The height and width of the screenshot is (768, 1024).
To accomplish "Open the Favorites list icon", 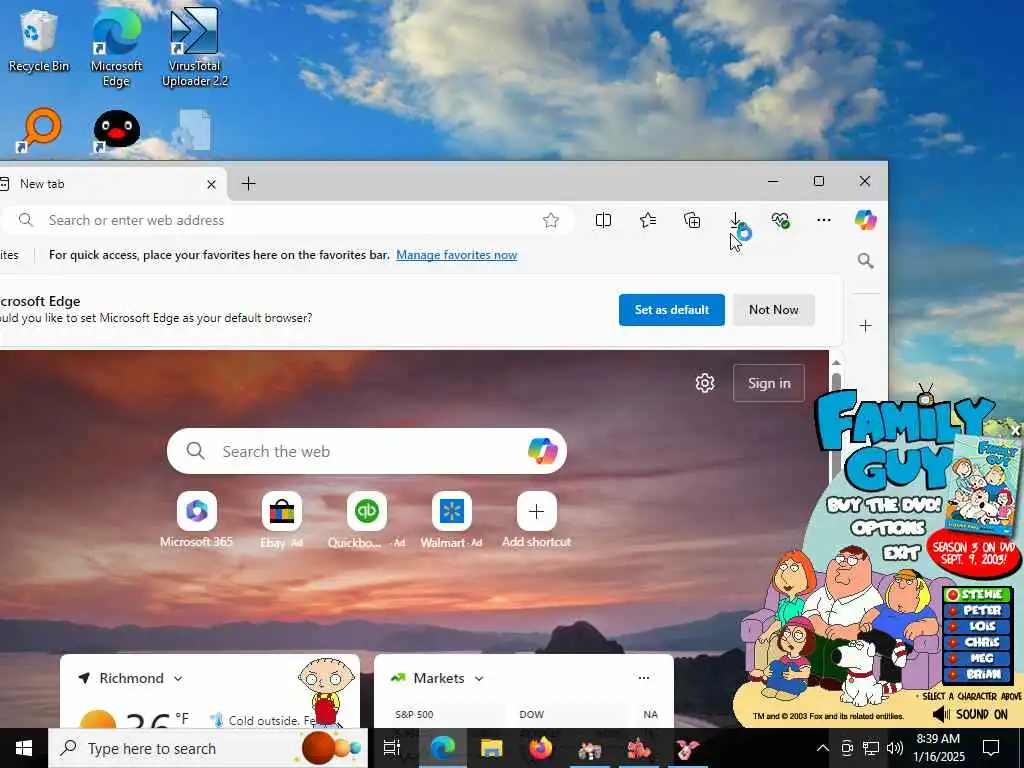I will [648, 221].
